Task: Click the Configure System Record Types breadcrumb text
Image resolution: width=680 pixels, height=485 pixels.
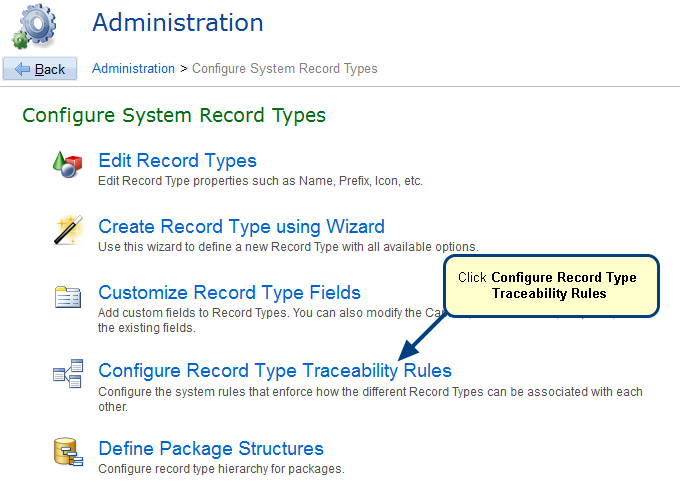Action: (285, 69)
